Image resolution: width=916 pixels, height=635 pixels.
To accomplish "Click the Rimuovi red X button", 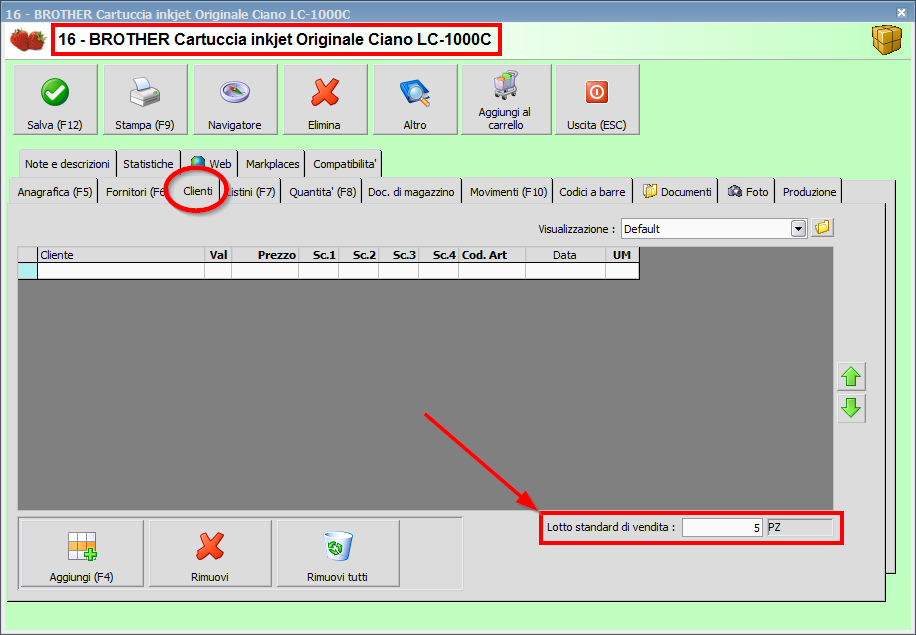I will pos(210,553).
